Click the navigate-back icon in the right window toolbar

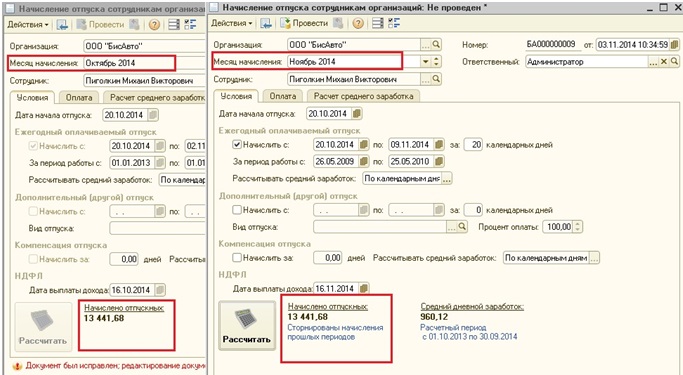[266, 23]
